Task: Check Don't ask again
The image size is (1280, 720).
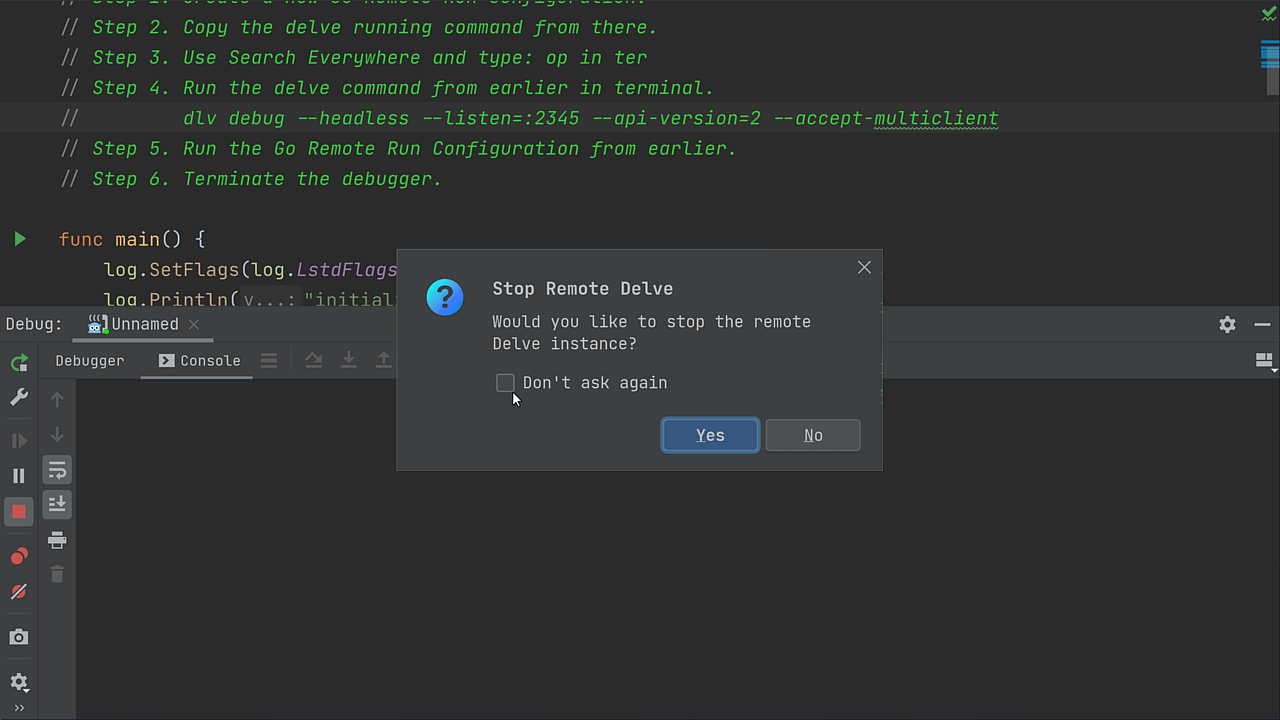Action: pos(505,383)
